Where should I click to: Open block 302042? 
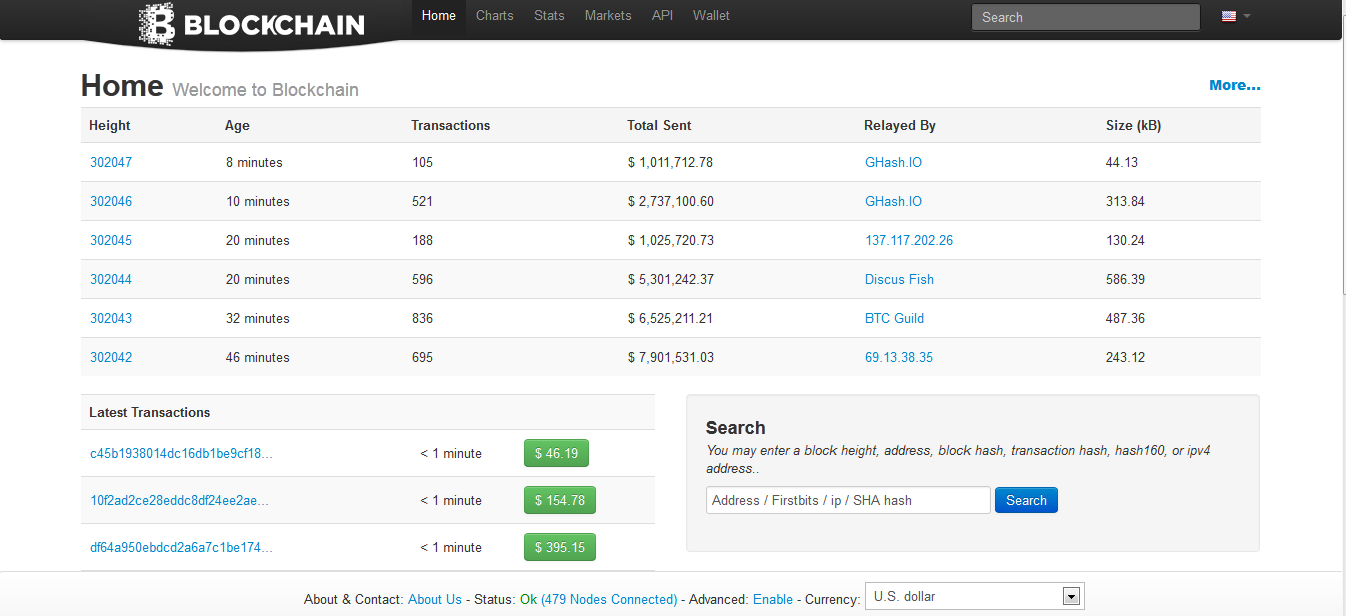111,357
